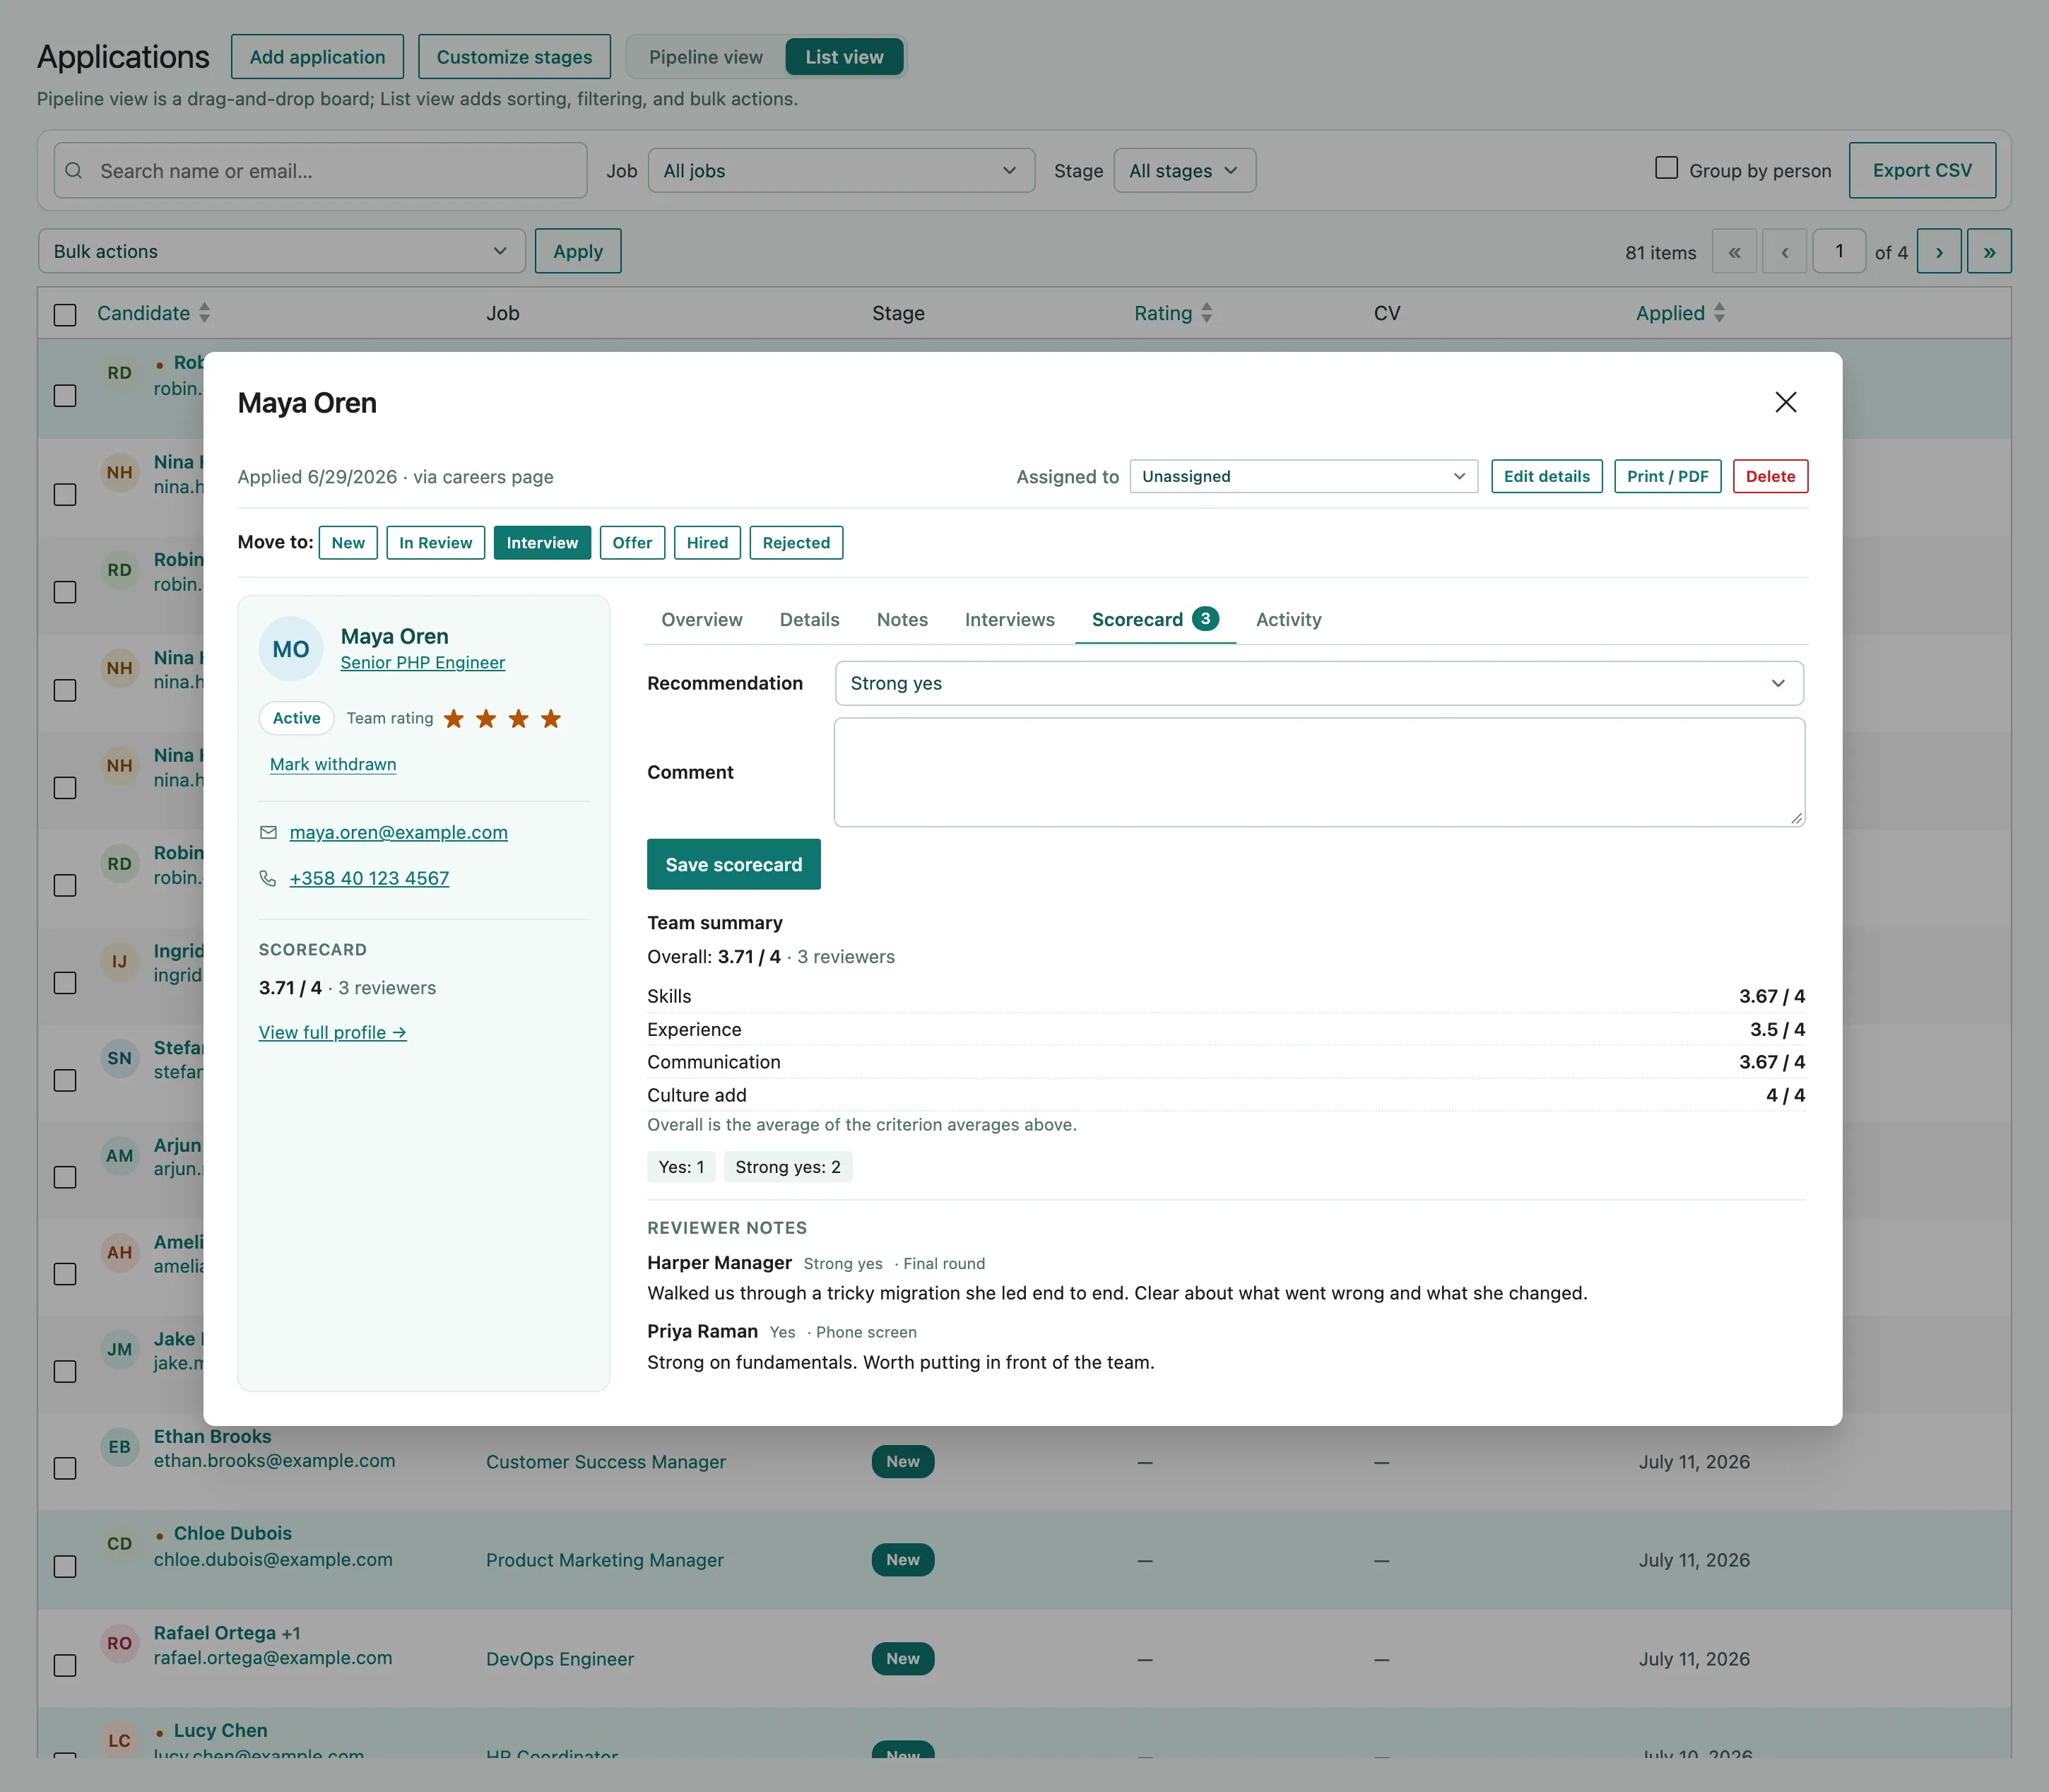Screen dimensions: 2049x1792
Task: Sort by Rating column arrows
Action: tap(1206, 313)
